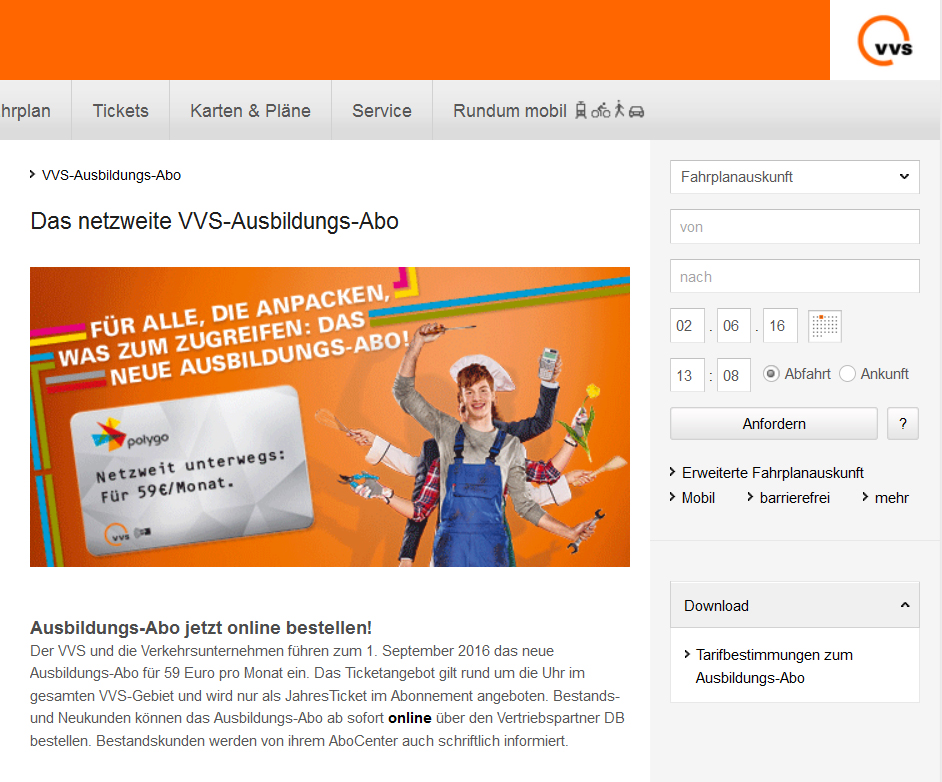Collapse the Download panel
The image size is (942, 782).
(794, 605)
